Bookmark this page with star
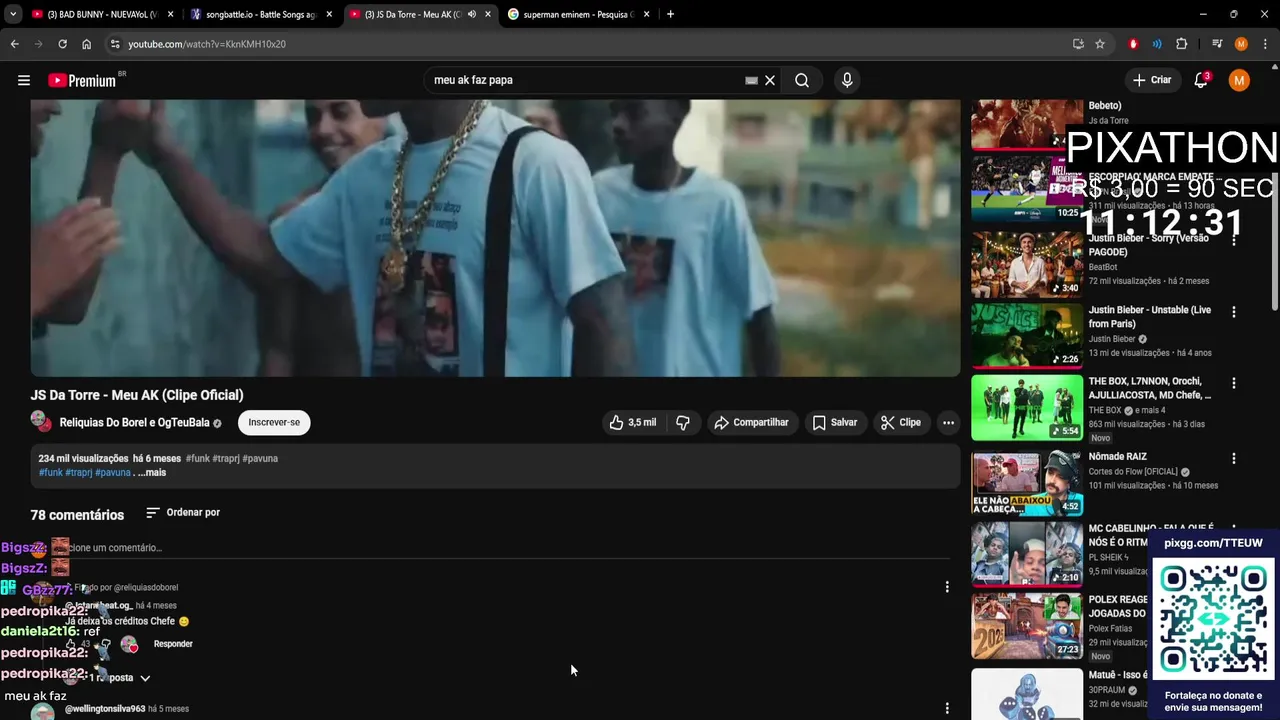This screenshot has width=1280, height=720. [x=1100, y=44]
